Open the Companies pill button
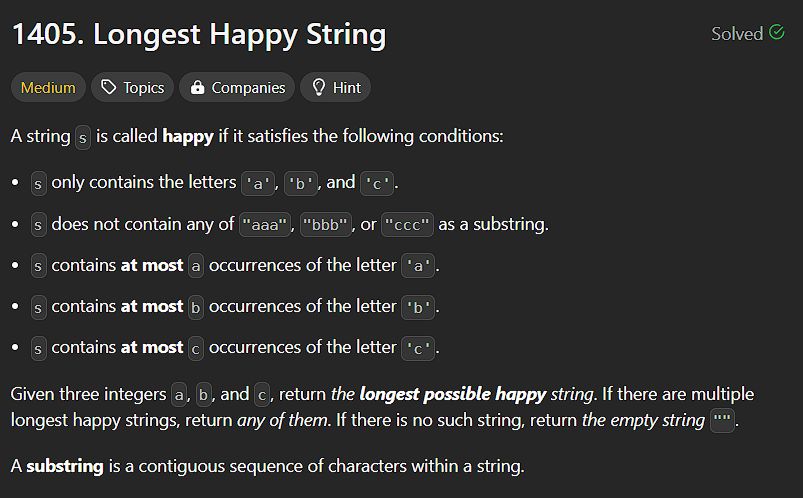 (237, 87)
